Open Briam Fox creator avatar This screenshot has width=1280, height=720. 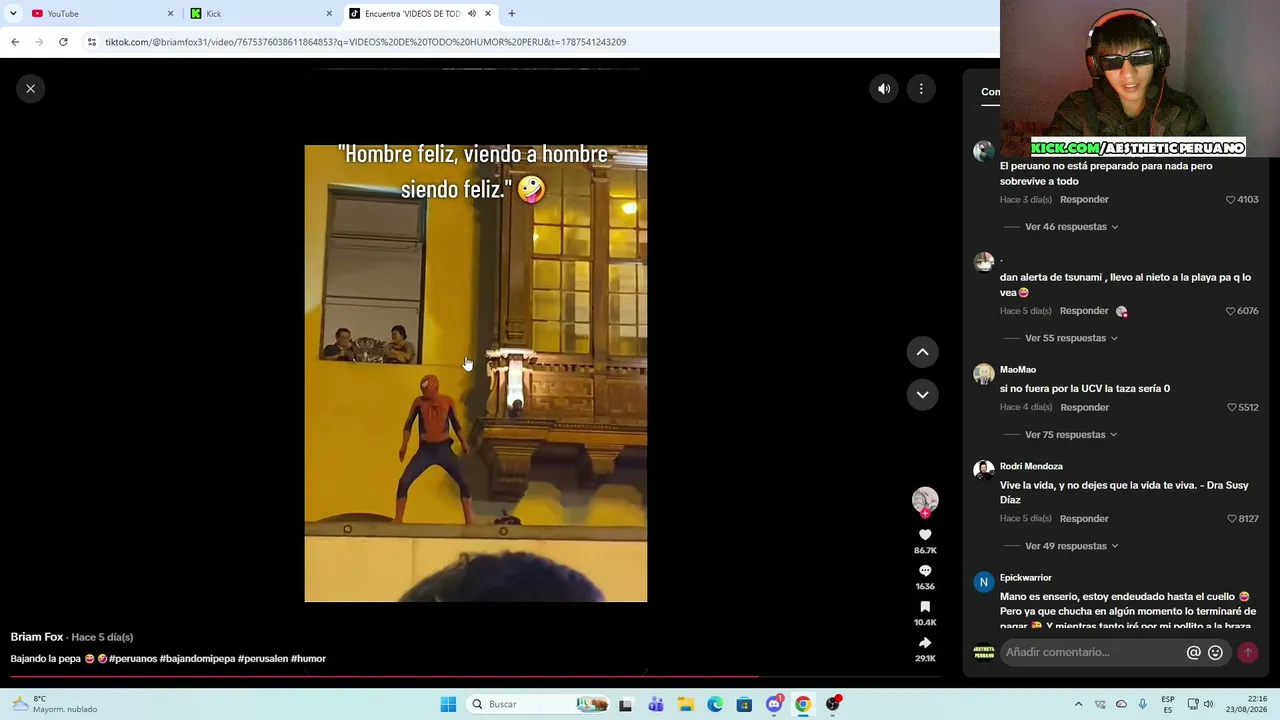[925, 500]
